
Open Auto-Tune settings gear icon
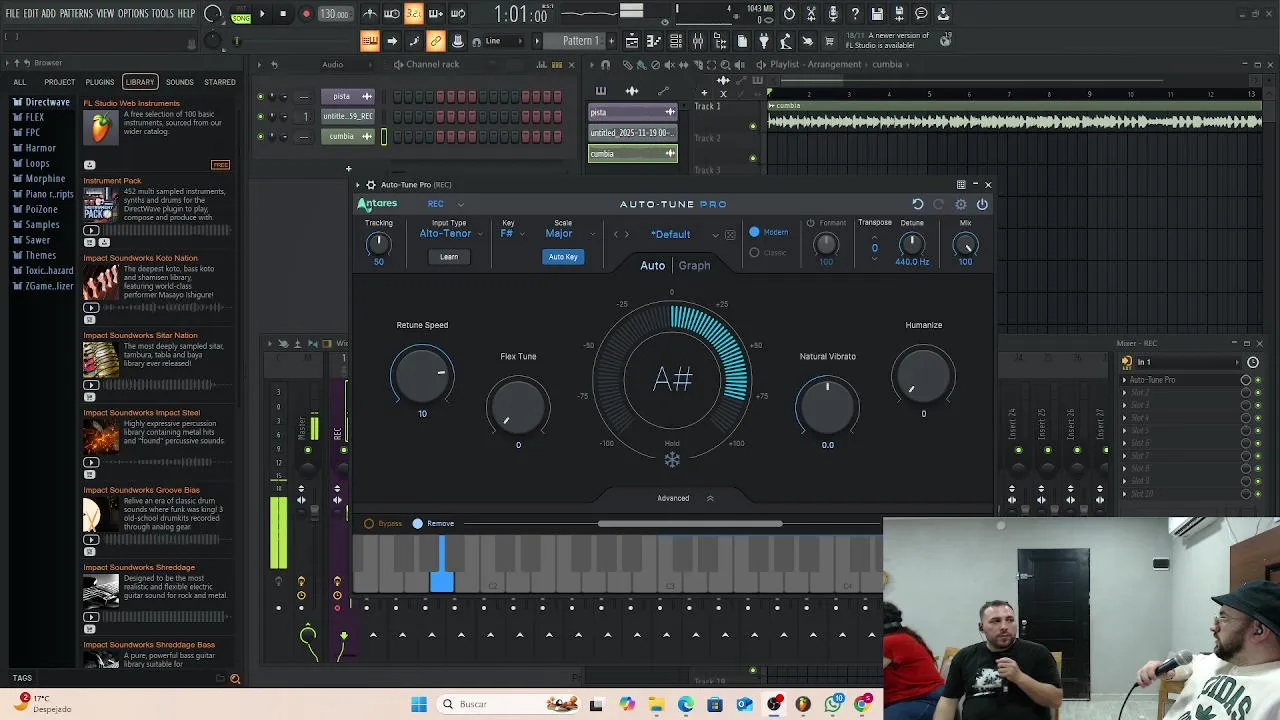(961, 204)
